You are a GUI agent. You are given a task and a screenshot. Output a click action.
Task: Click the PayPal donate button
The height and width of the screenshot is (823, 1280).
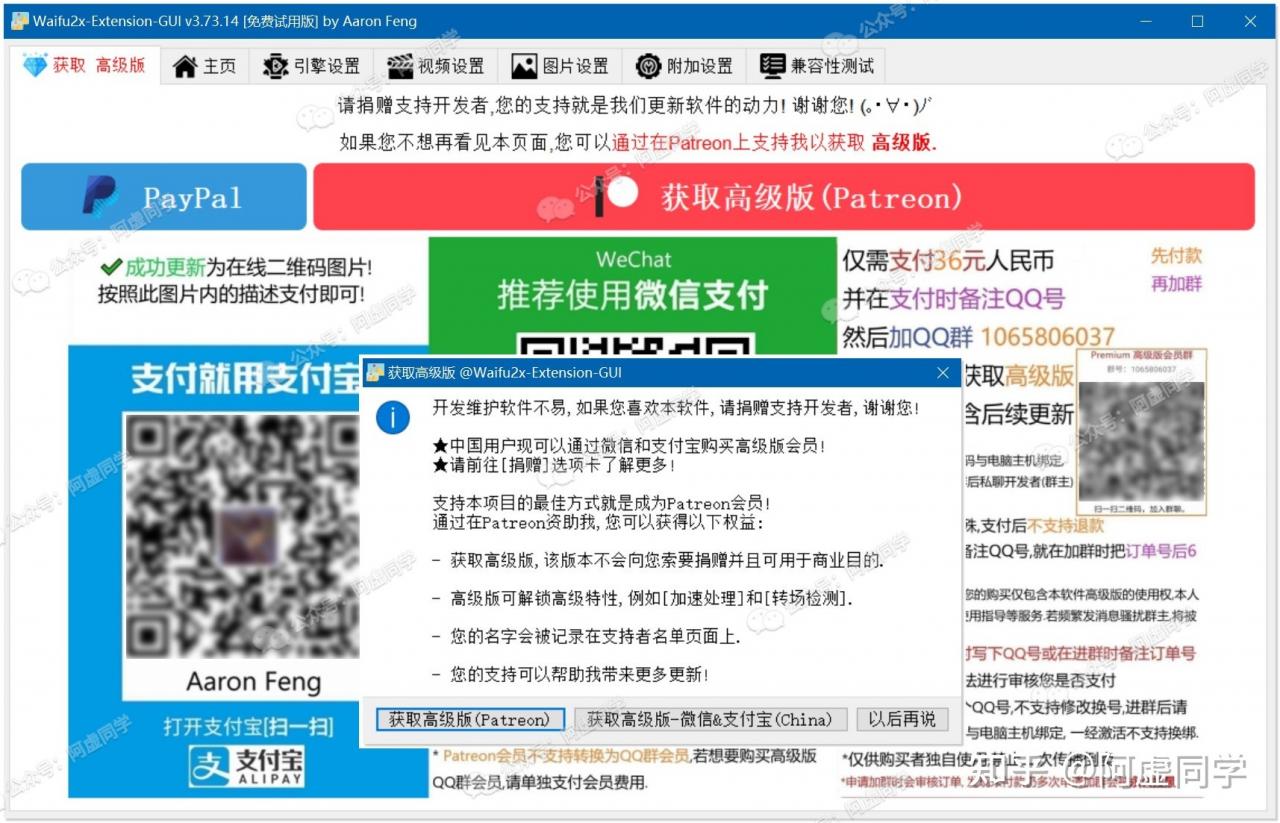point(164,197)
